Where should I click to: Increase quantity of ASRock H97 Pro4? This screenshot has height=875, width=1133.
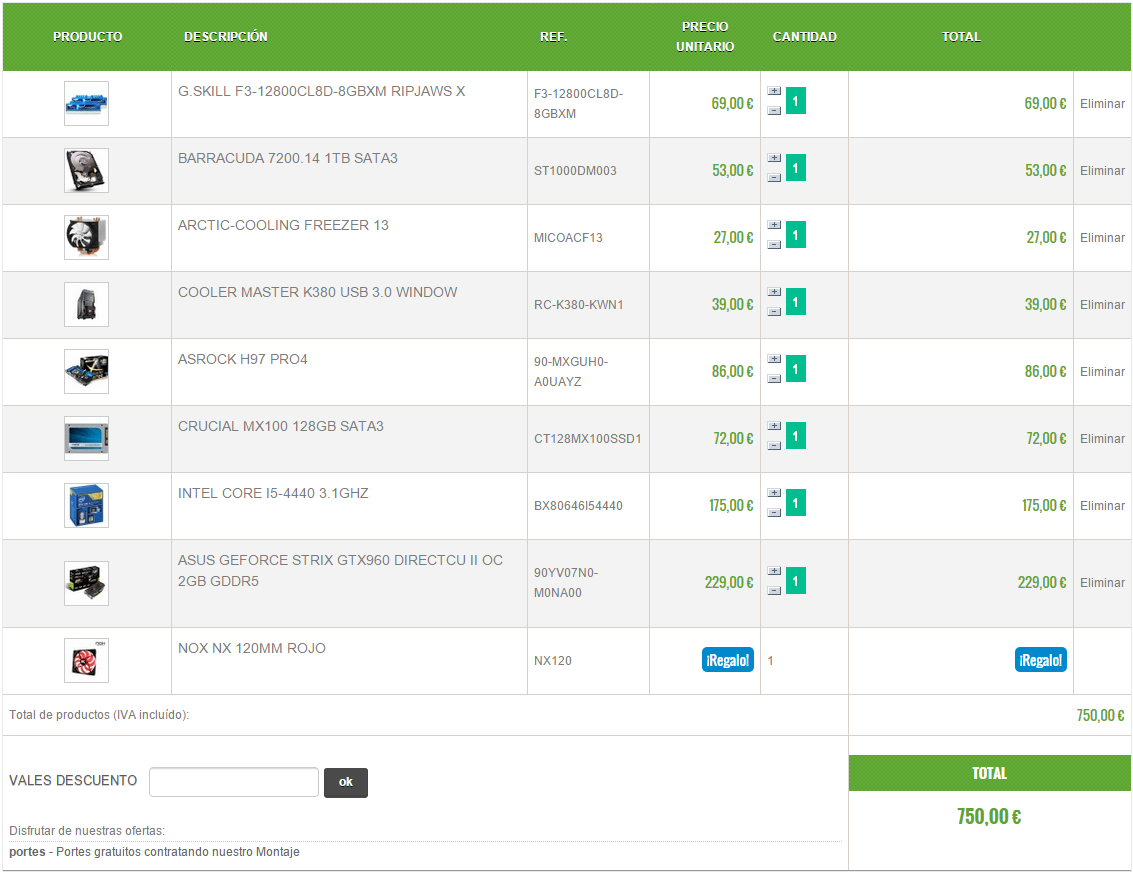[x=774, y=359]
